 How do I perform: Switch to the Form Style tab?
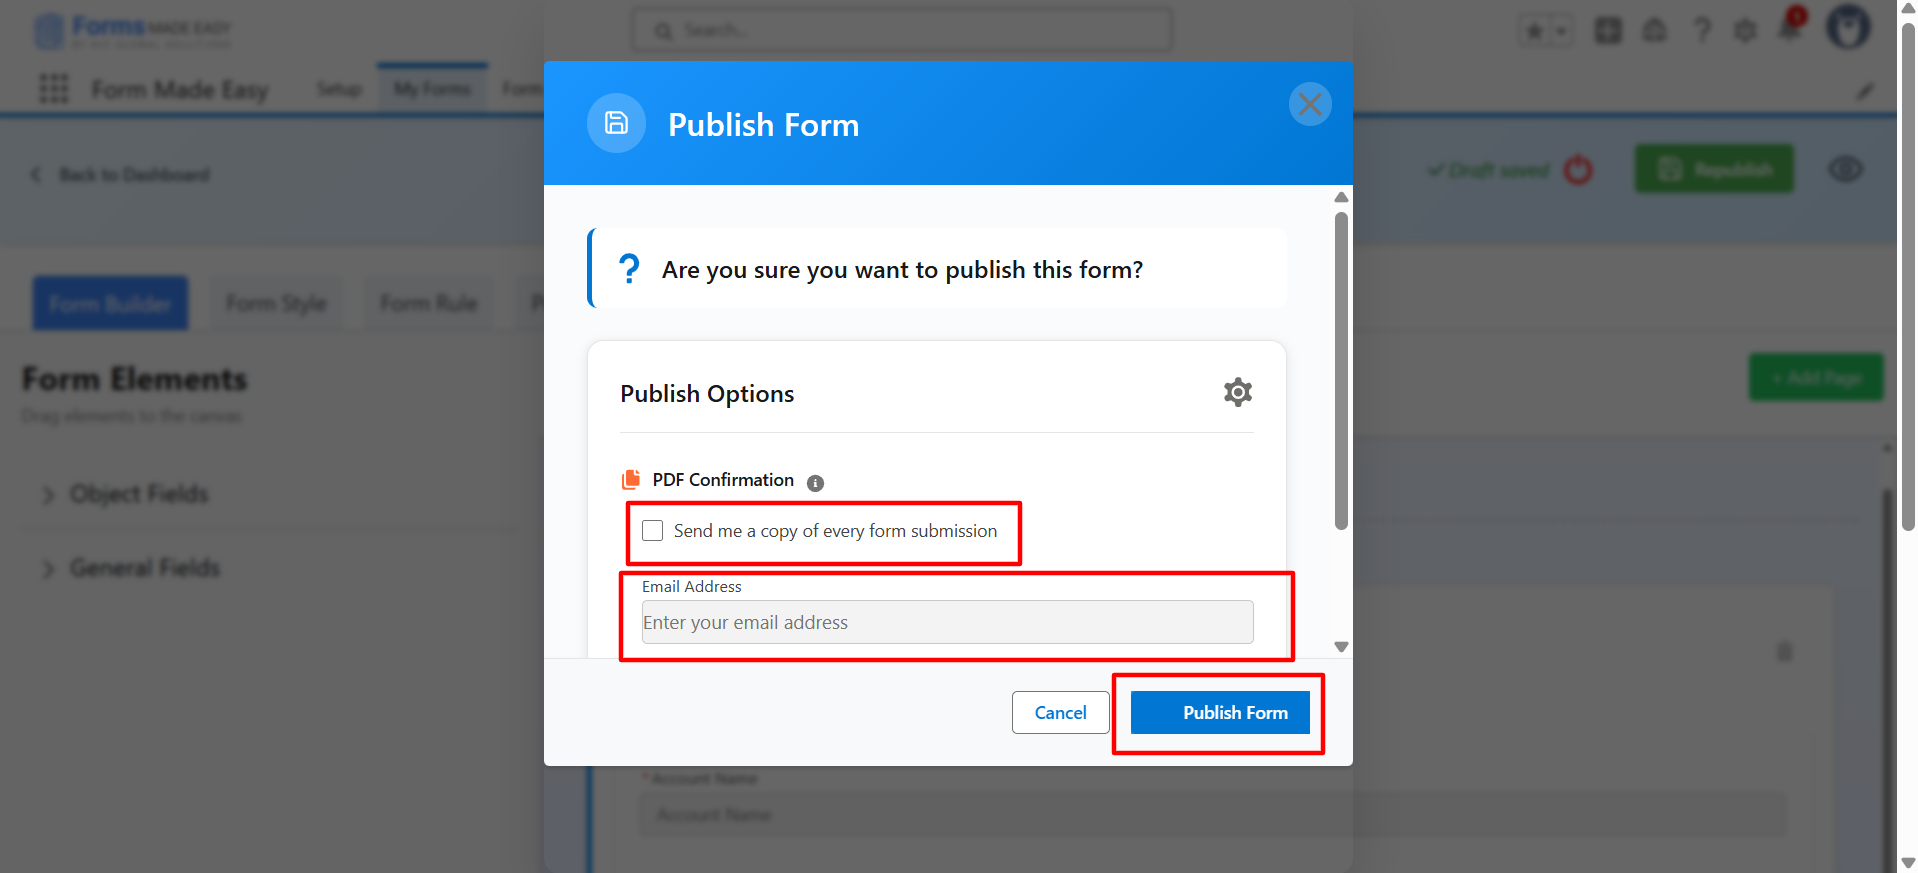pos(276,303)
